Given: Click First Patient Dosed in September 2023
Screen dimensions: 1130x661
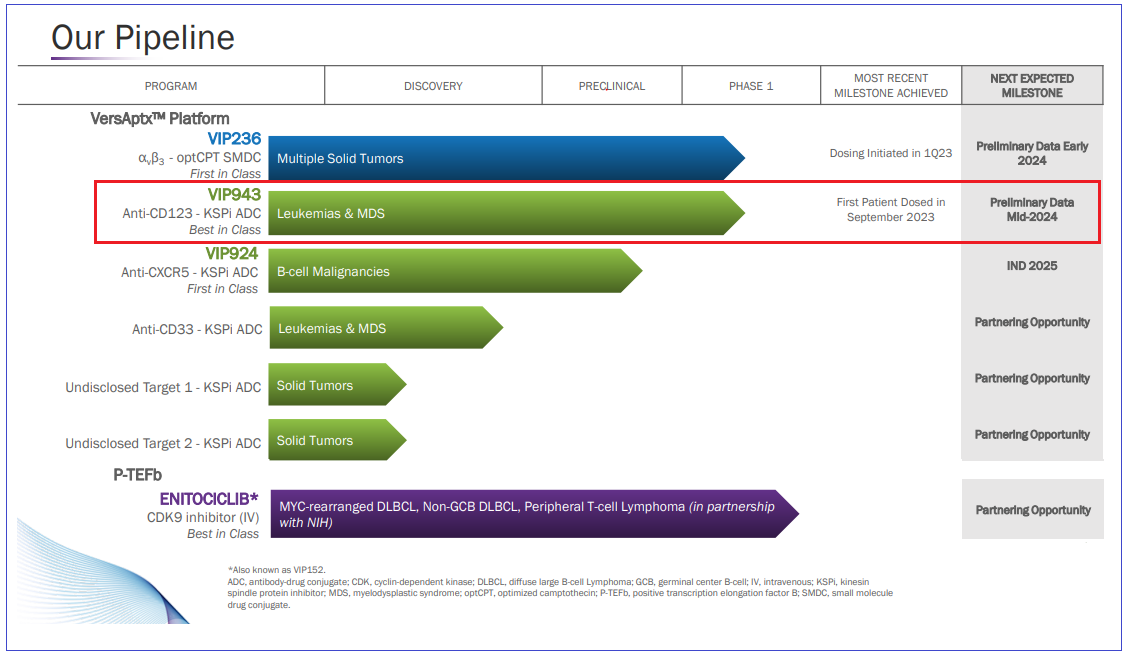Looking at the screenshot, I should pyautogui.click(x=890, y=209).
